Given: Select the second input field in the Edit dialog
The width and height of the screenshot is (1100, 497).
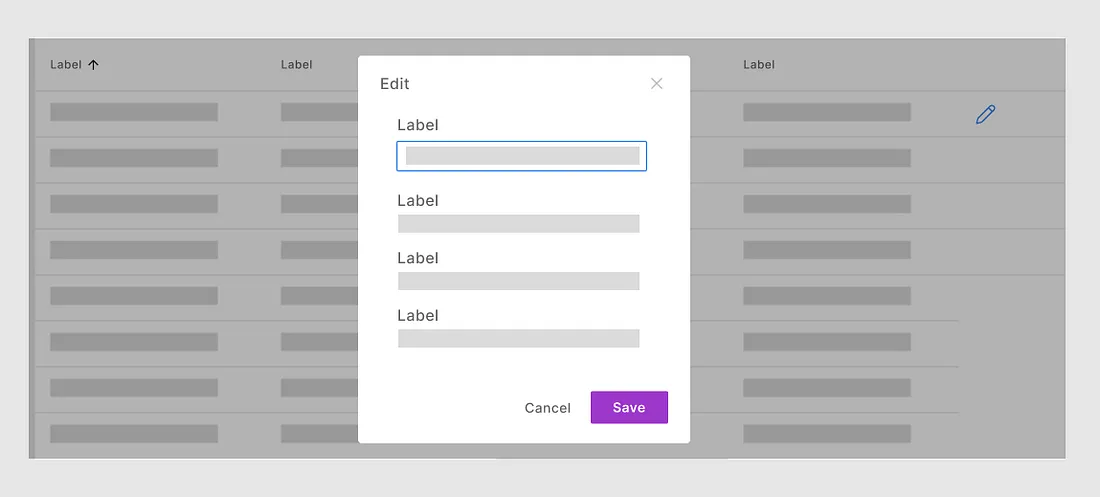Looking at the screenshot, I should tap(518, 224).
